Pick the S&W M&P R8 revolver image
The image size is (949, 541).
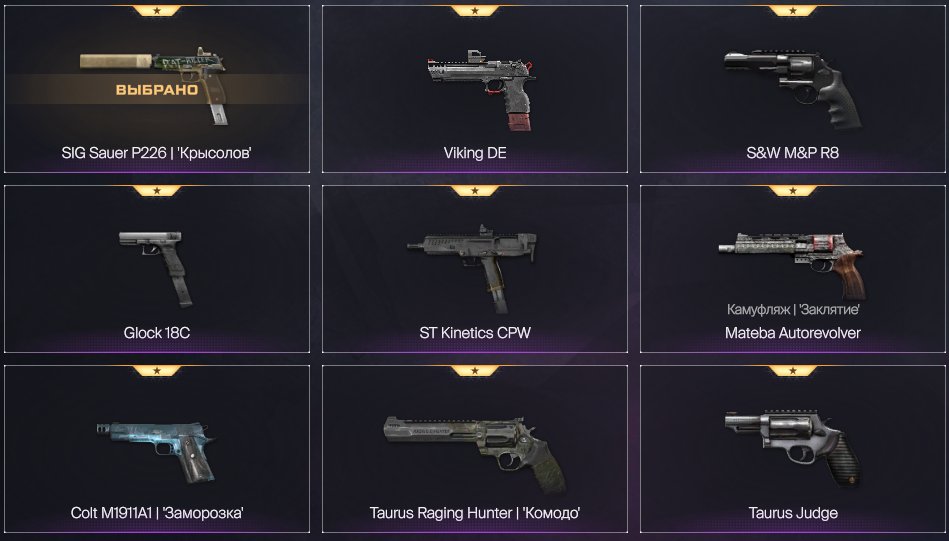coord(793,90)
